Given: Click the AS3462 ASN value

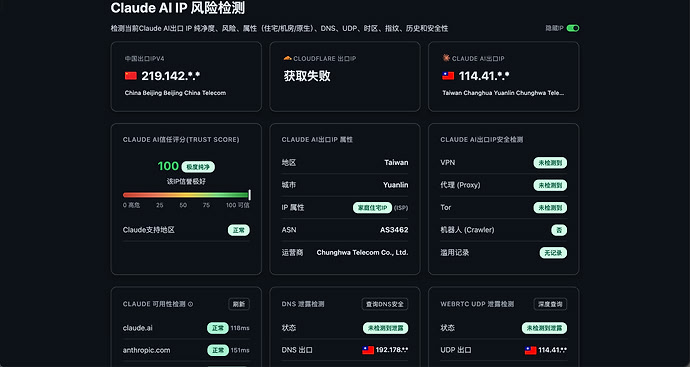Looking at the screenshot, I should coord(394,230).
